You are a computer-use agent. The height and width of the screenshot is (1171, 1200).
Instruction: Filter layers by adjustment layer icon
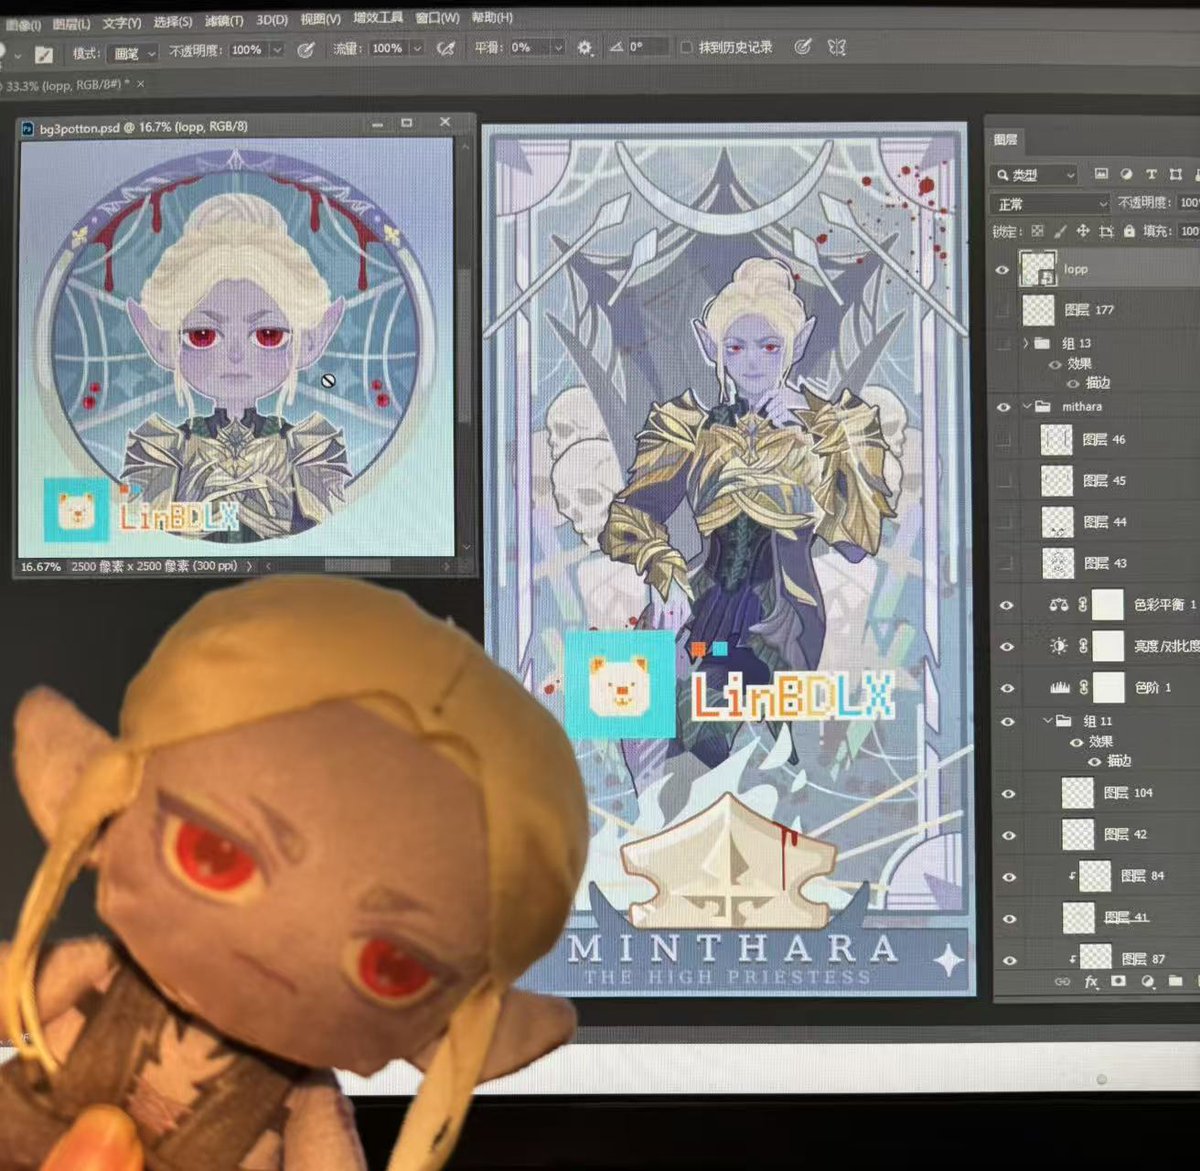(1126, 174)
